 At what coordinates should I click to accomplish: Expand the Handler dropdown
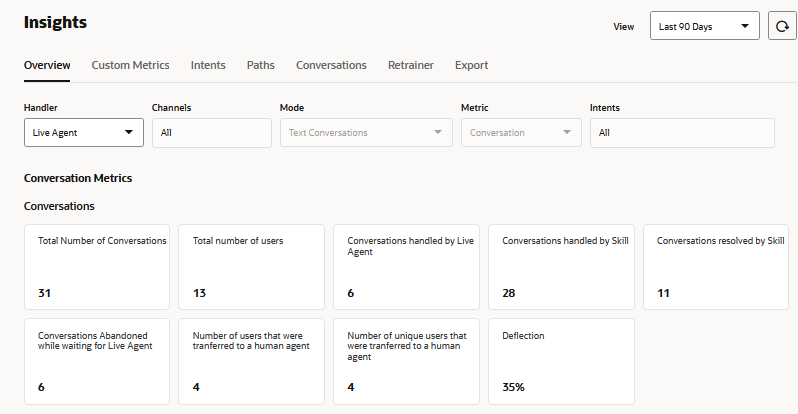[x=84, y=132]
